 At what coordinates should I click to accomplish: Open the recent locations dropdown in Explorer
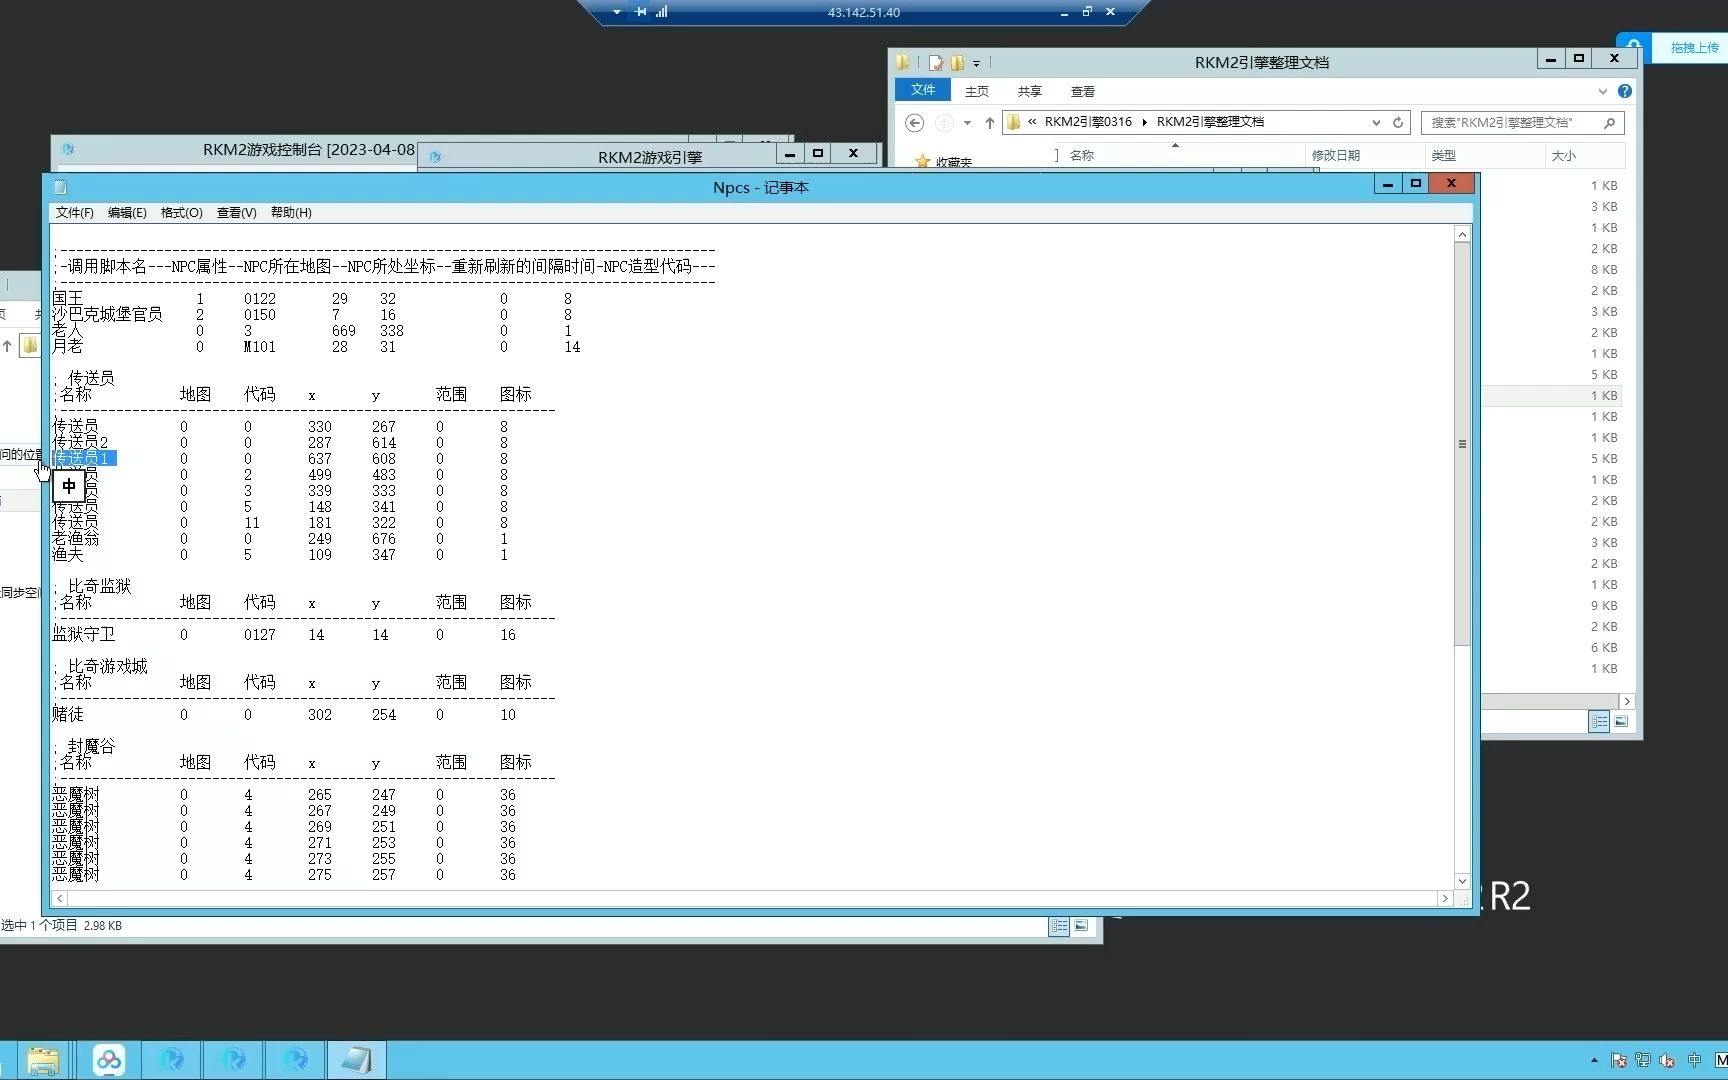tap(967, 123)
